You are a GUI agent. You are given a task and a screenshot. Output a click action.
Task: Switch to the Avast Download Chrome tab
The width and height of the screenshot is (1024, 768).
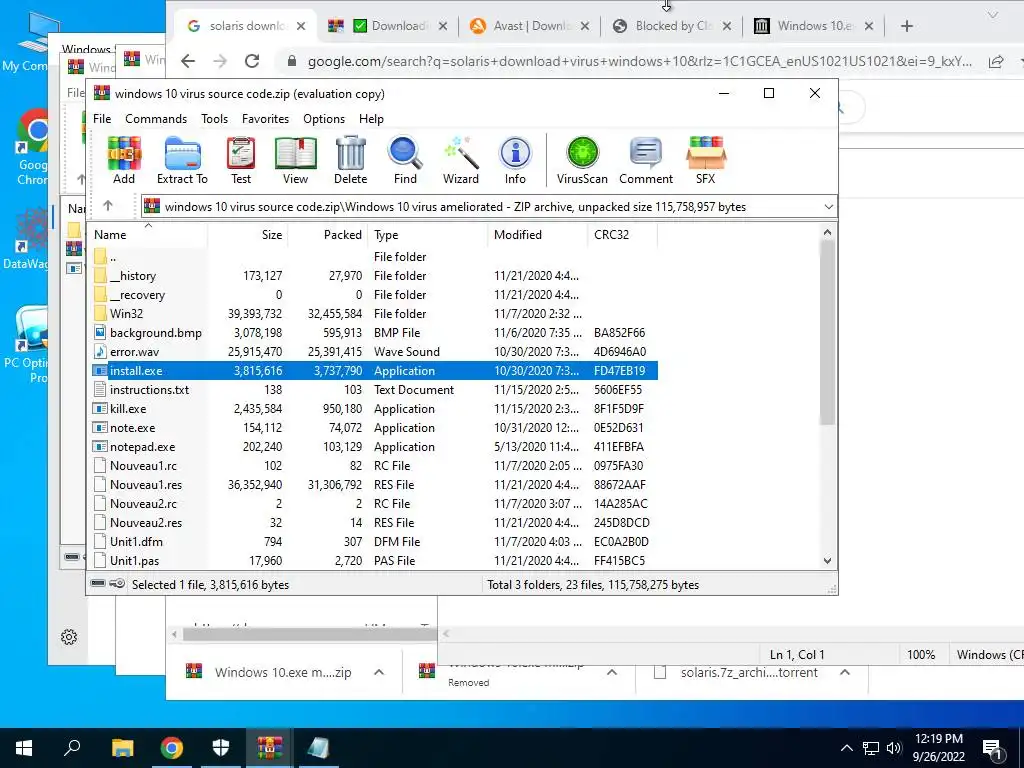529,25
